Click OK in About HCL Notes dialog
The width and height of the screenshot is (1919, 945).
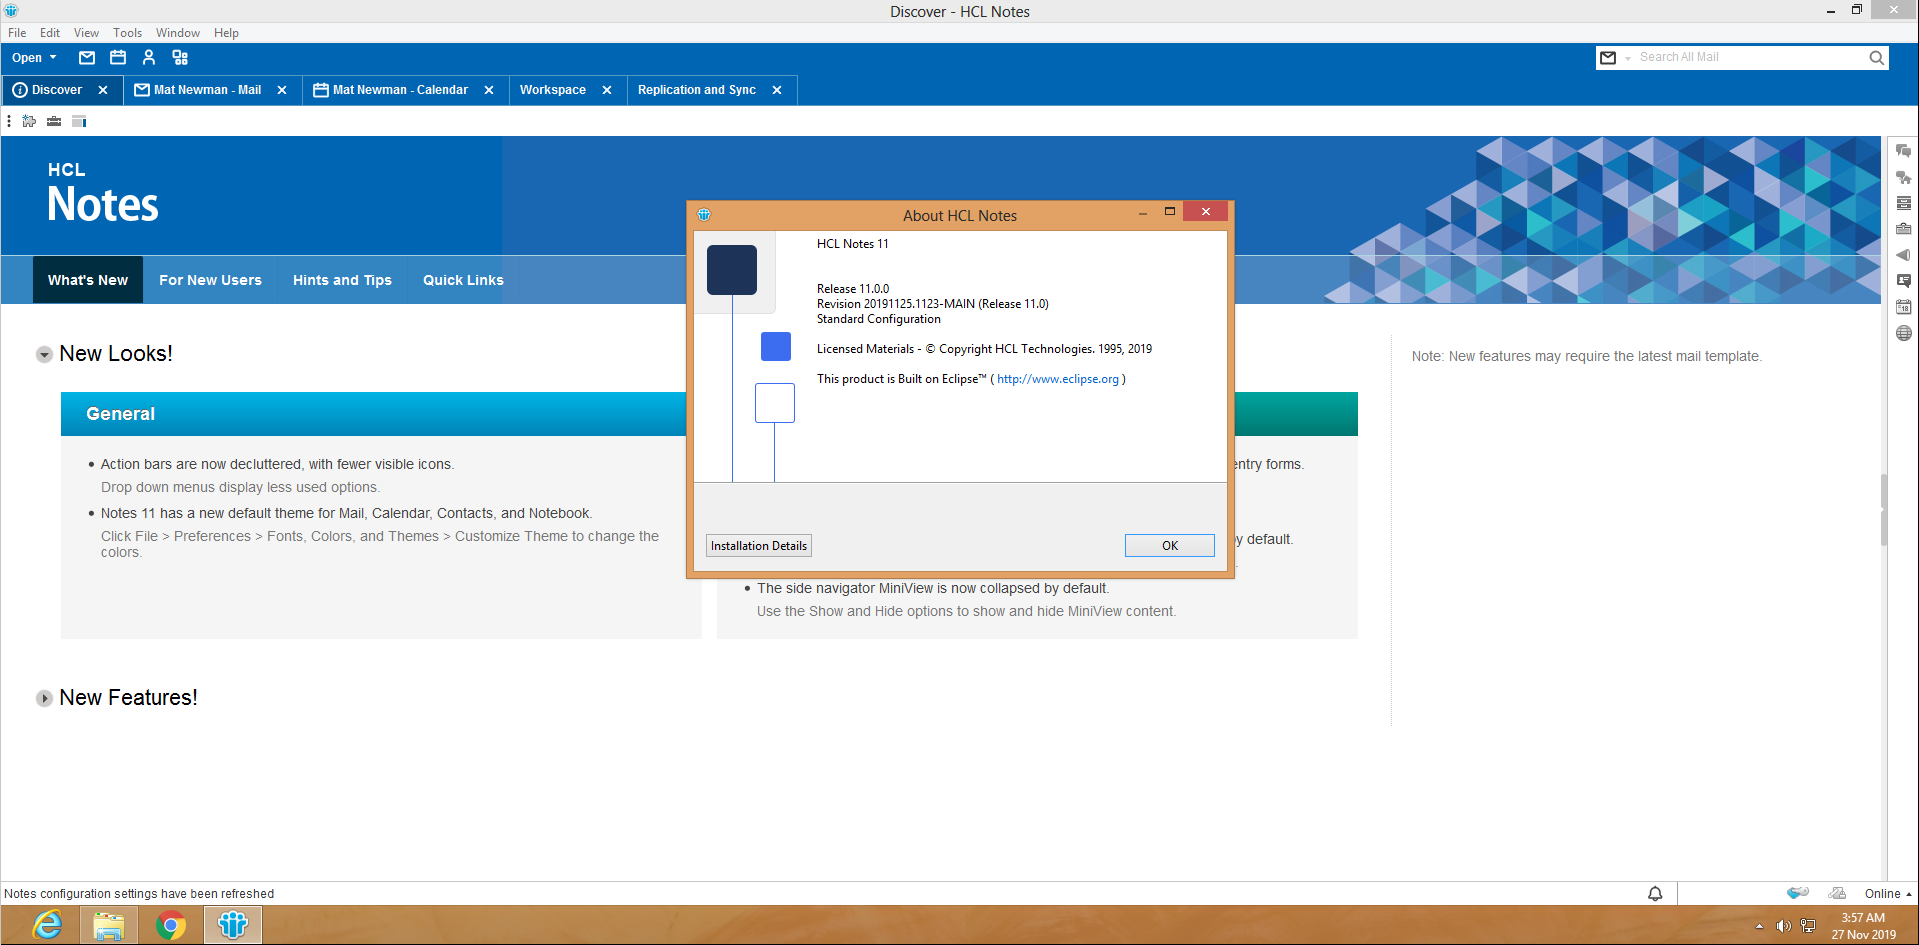click(1169, 546)
